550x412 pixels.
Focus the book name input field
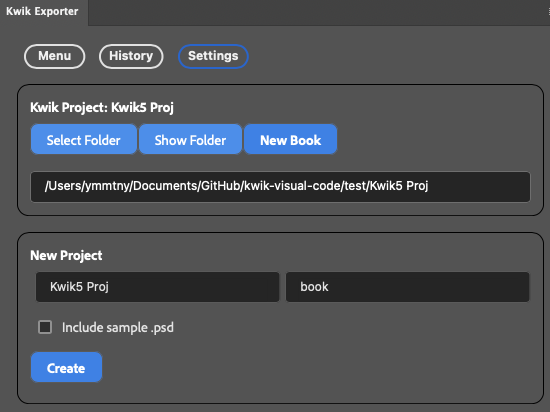408,287
